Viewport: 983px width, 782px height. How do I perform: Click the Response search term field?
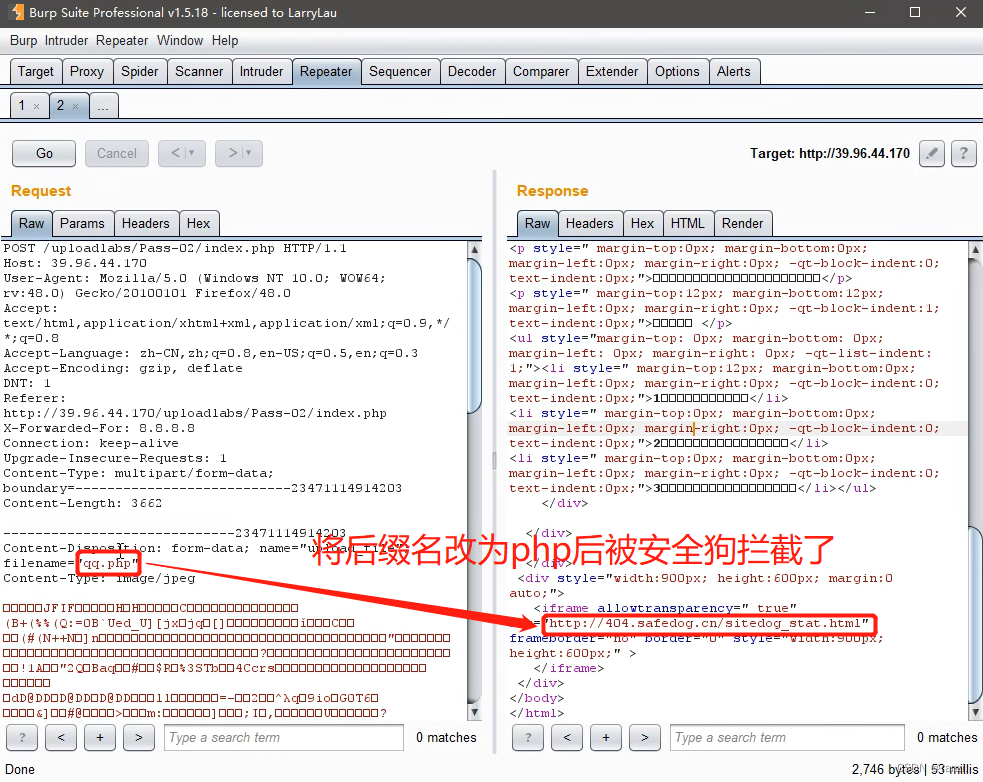[787, 737]
